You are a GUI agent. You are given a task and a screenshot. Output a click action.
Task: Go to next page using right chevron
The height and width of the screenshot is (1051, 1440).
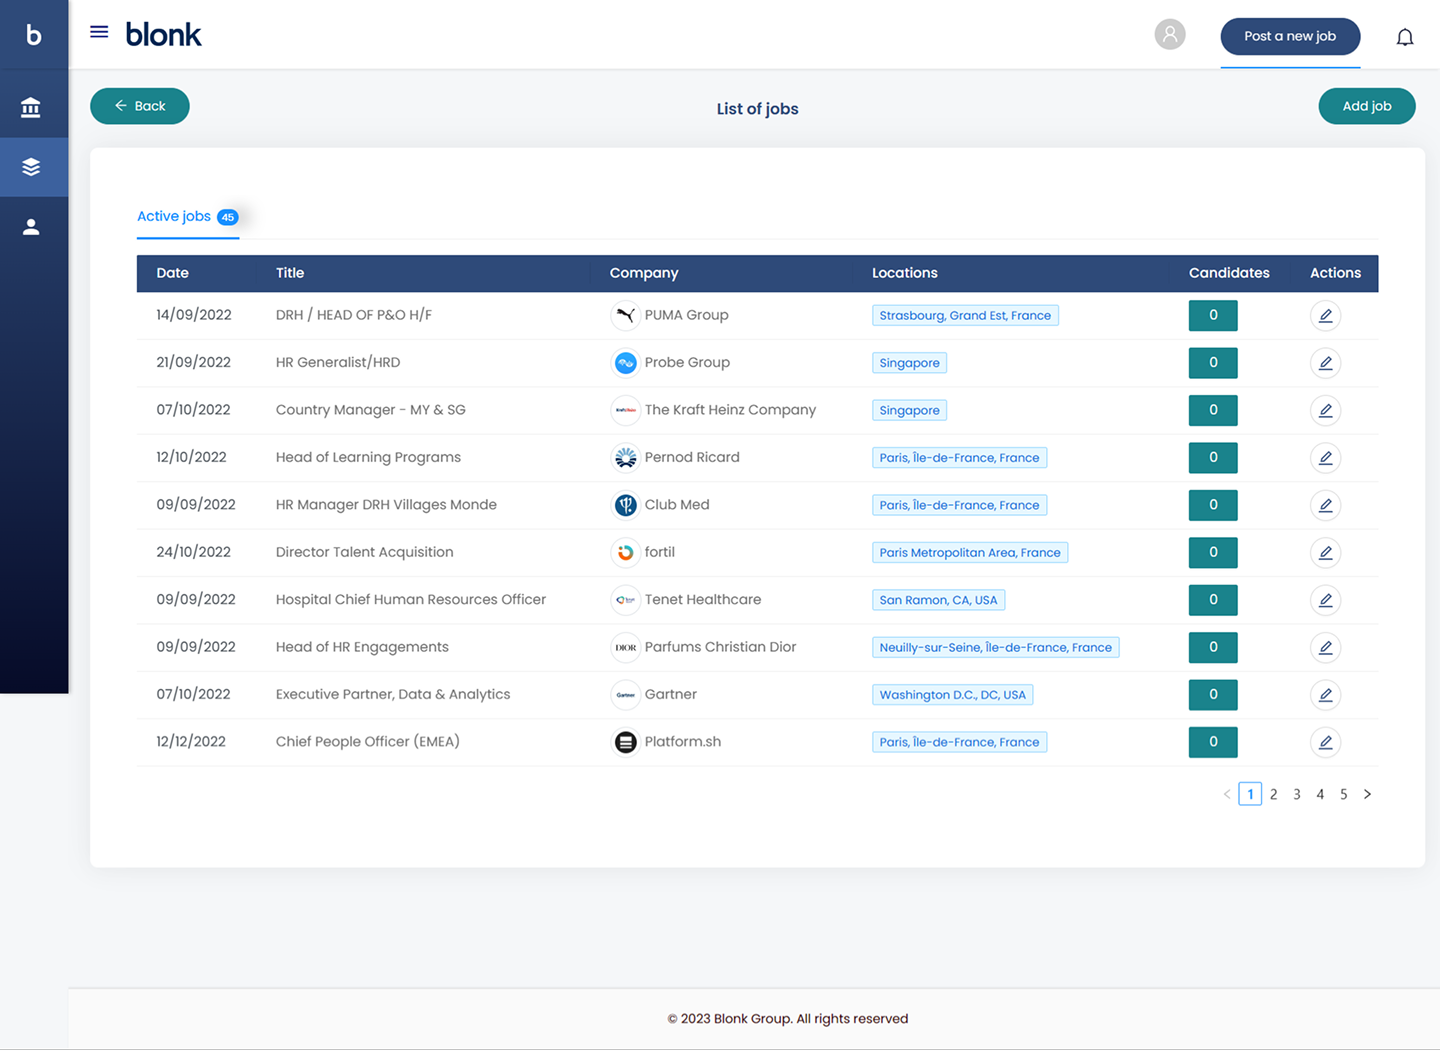click(x=1367, y=794)
